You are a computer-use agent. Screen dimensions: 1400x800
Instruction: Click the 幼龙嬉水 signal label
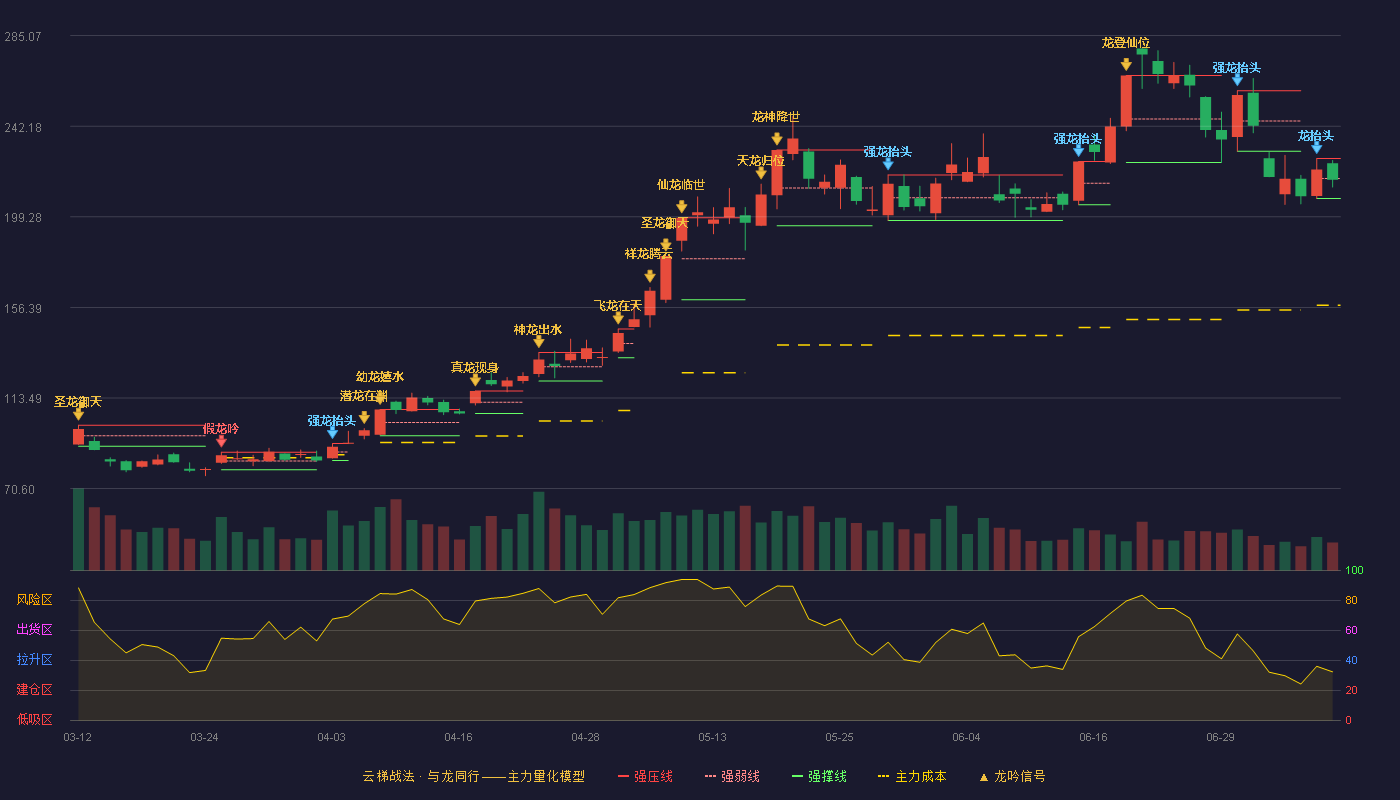pyautogui.click(x=380, y=377)
